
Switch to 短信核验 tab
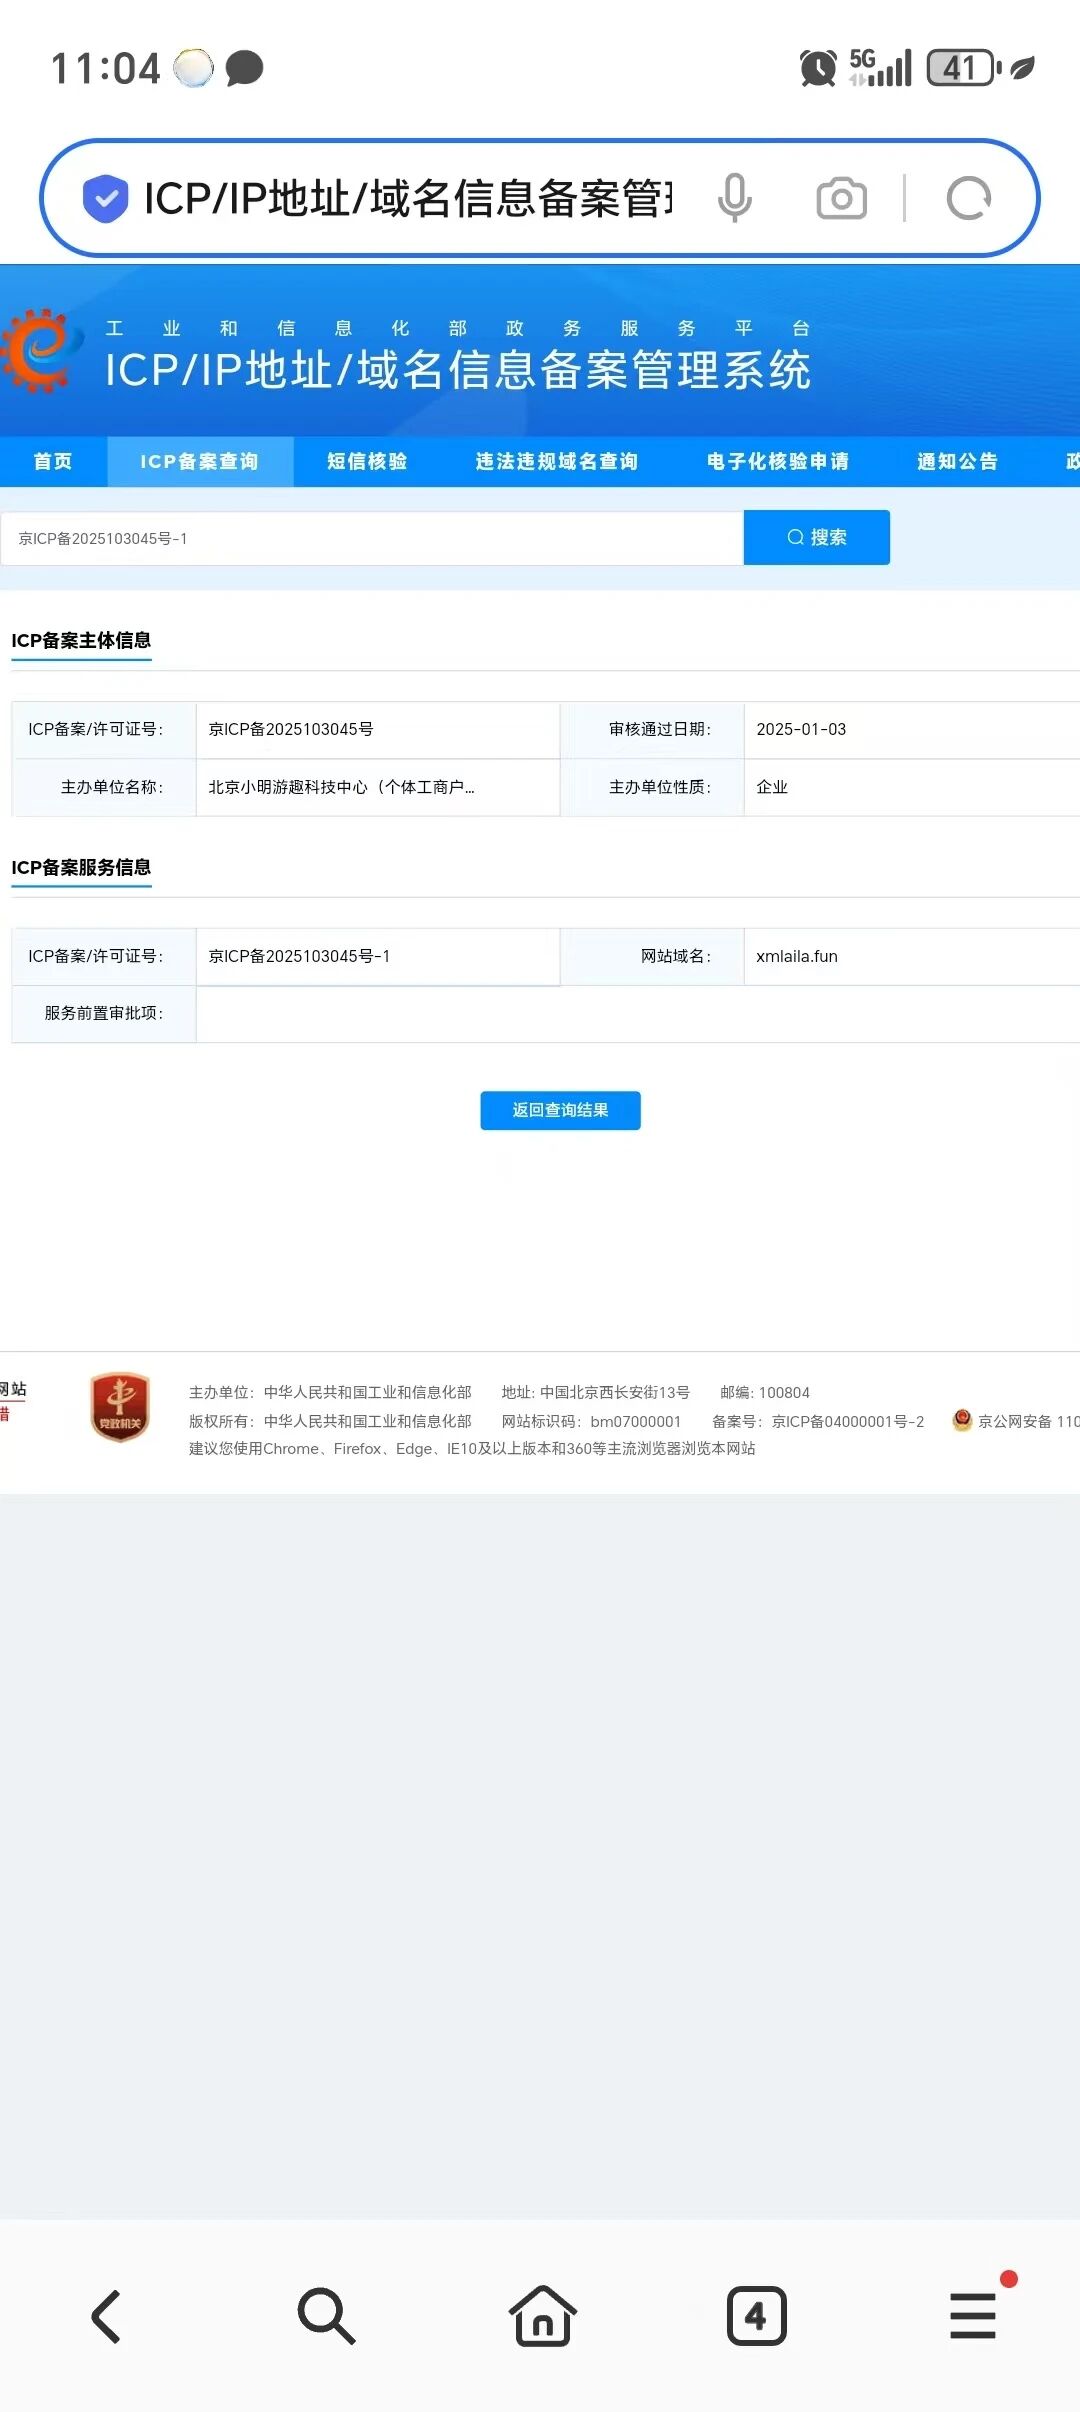point(367,461)
